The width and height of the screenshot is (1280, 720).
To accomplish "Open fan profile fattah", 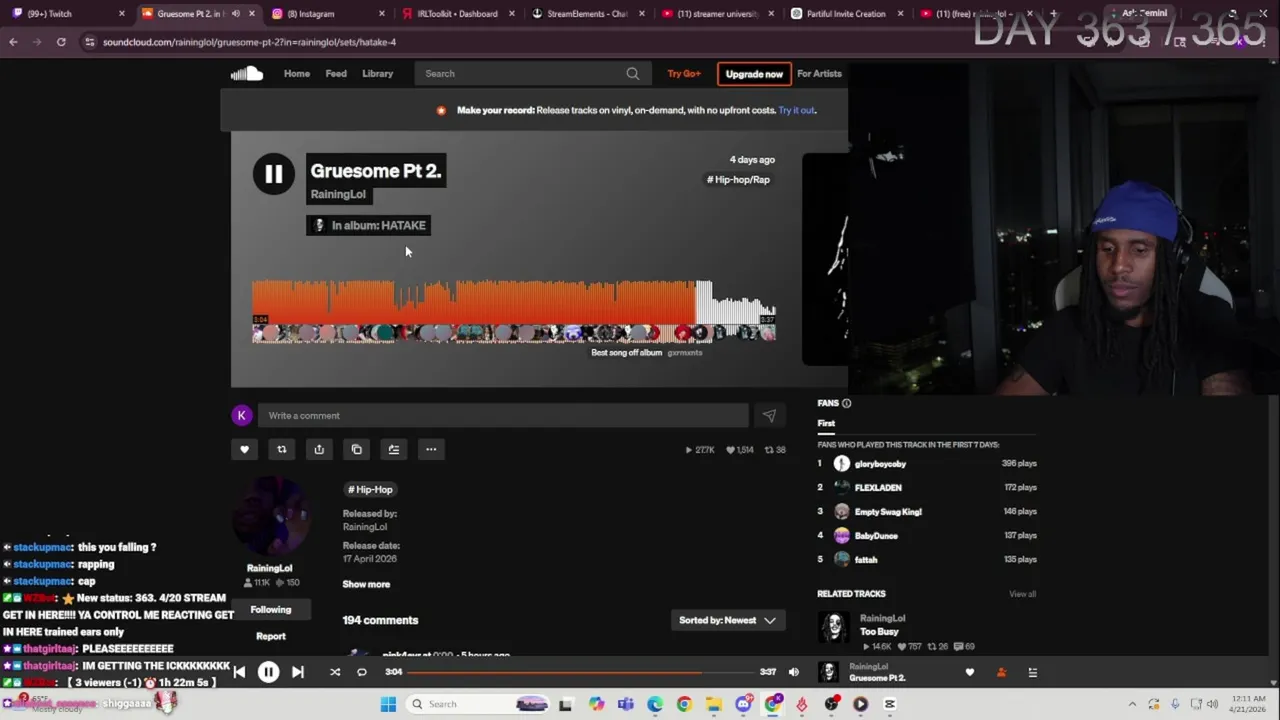I will tap(866, 560).
